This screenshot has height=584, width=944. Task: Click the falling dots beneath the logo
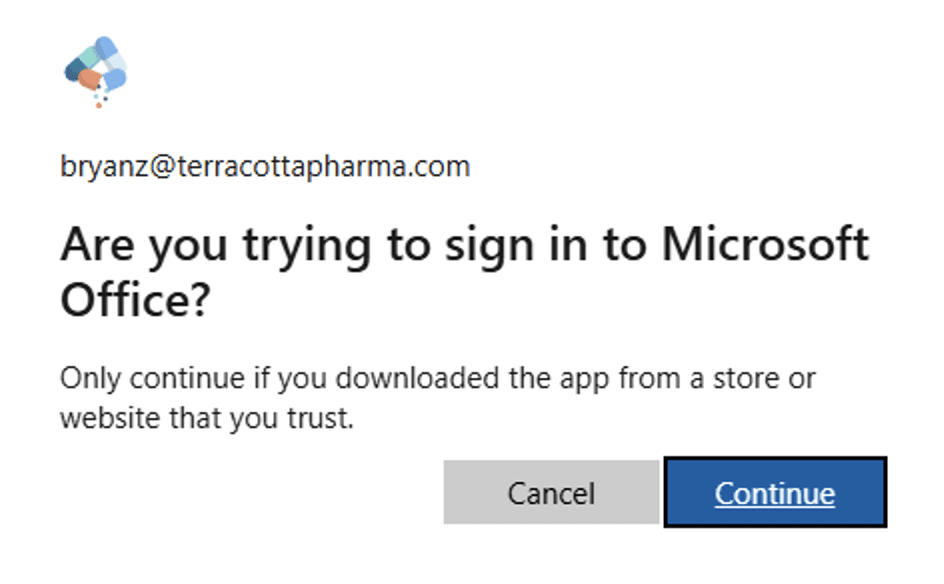pyautogui.click(x=100, y=98)
